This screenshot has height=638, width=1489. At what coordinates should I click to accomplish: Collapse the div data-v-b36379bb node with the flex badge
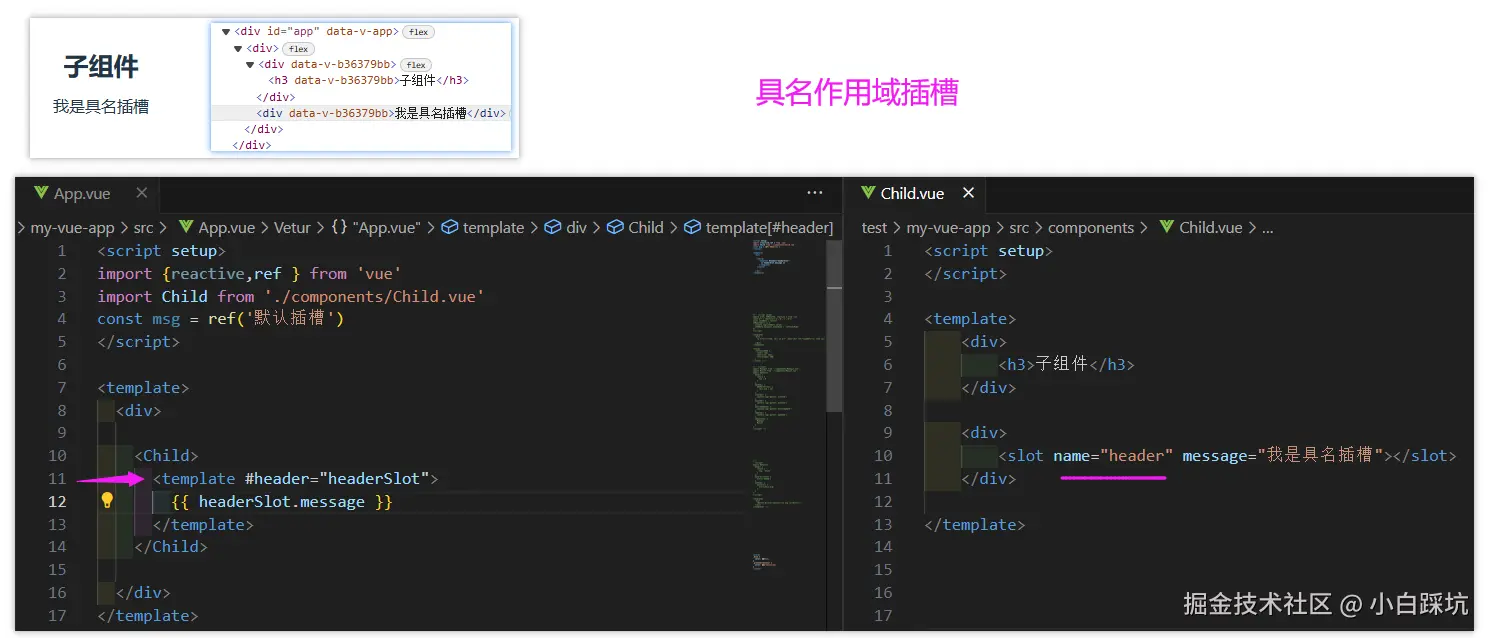click(250, 64)
